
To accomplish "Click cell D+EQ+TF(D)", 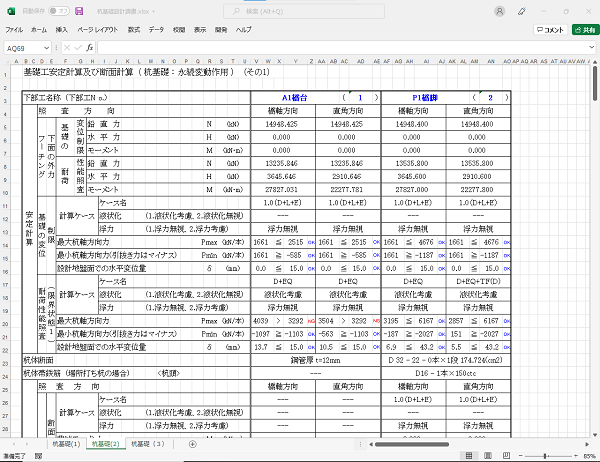I will click(x=478, y=281).
